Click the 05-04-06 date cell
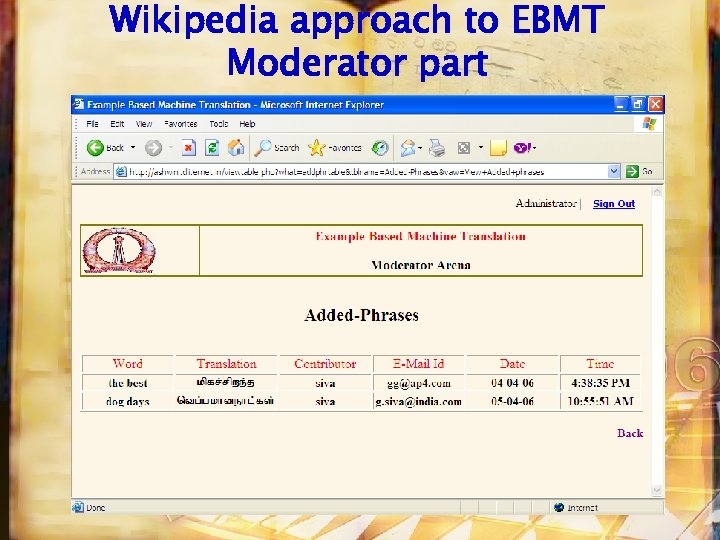The width and height of the screenshot is (720, 540). click(512, 401)
